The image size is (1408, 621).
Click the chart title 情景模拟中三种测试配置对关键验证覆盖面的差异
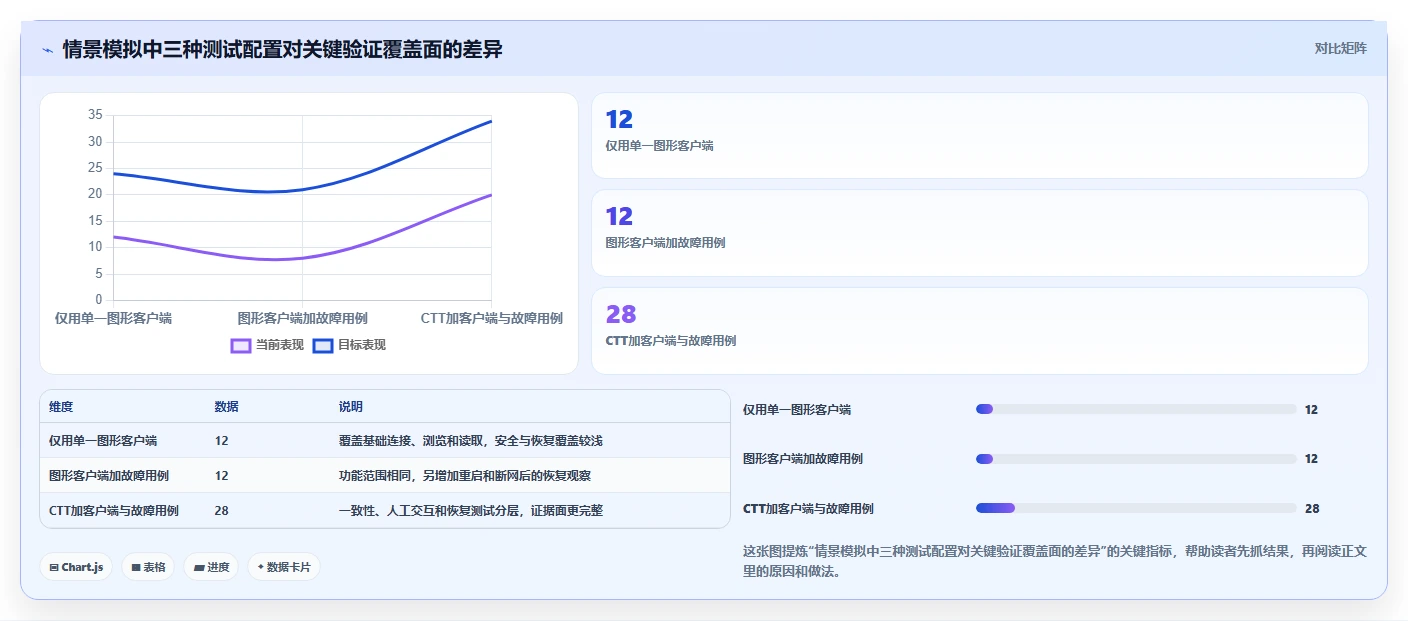pos(282,49)
